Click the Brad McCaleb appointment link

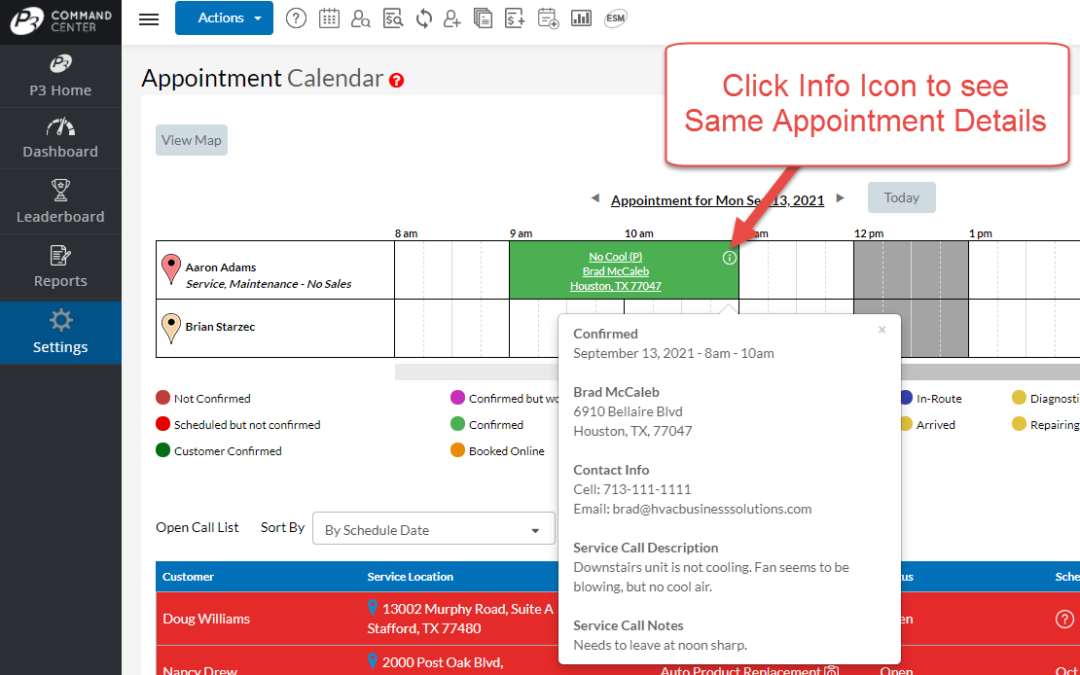(x=615, y=271)
